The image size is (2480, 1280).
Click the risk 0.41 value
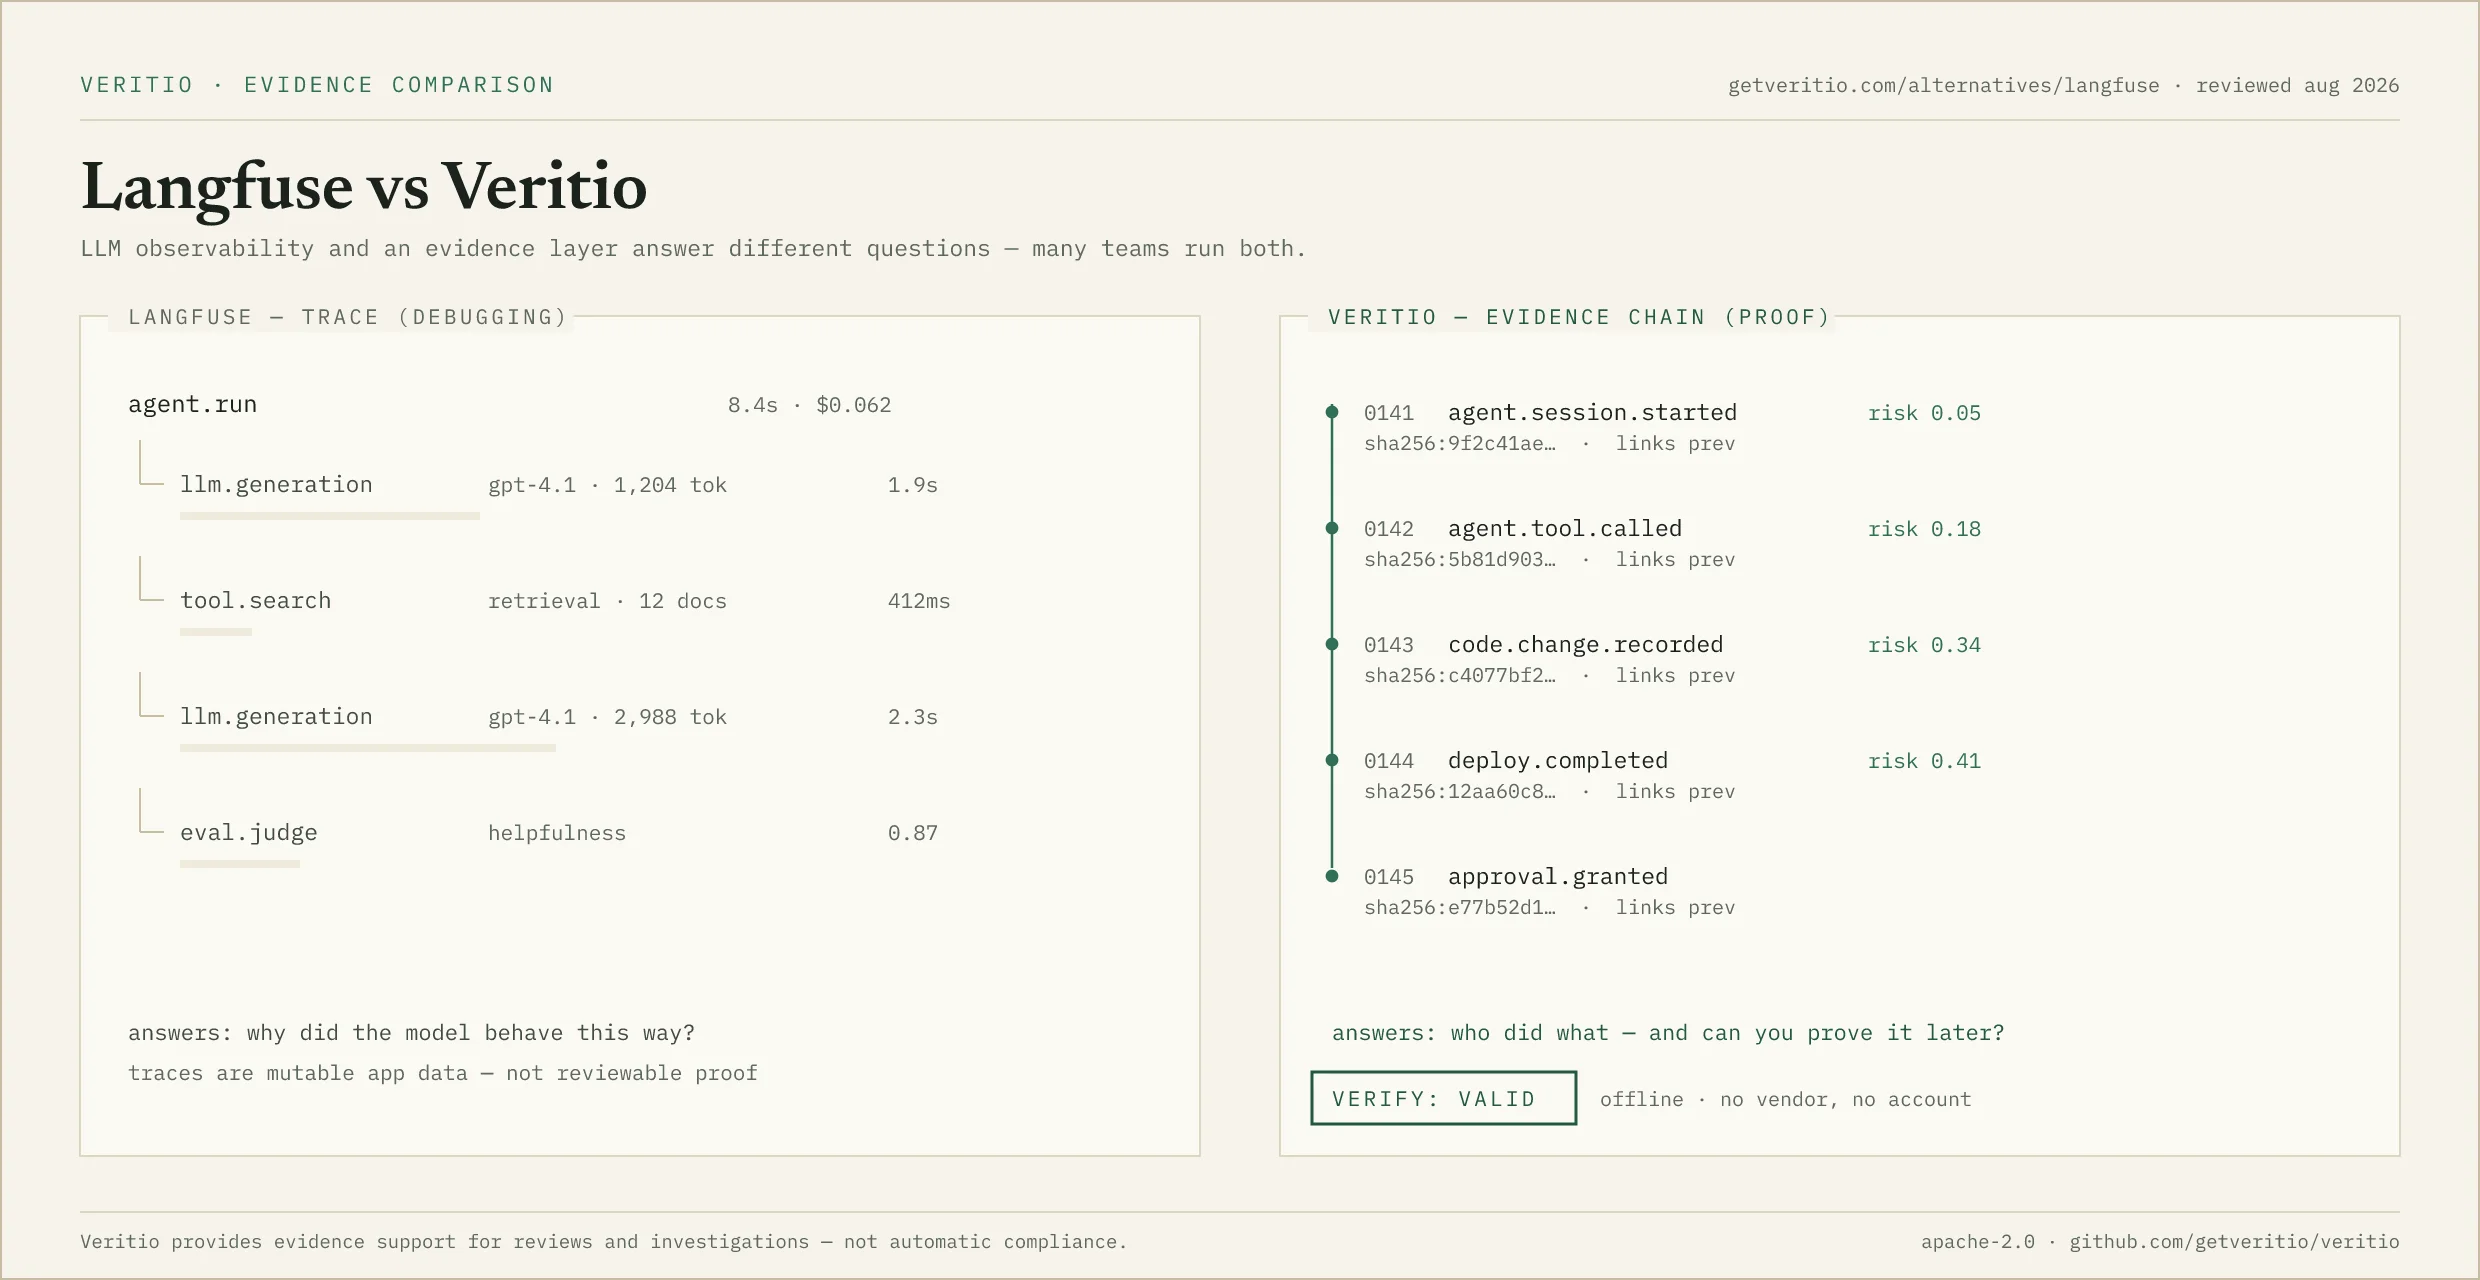coord(1924,761)
